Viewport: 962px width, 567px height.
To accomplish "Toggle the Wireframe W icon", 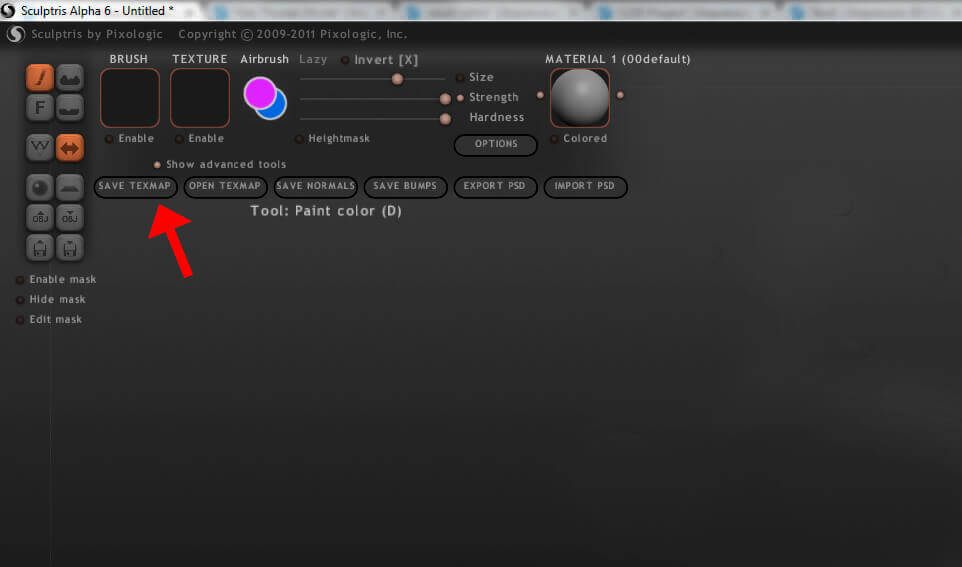I will (40, 148).
